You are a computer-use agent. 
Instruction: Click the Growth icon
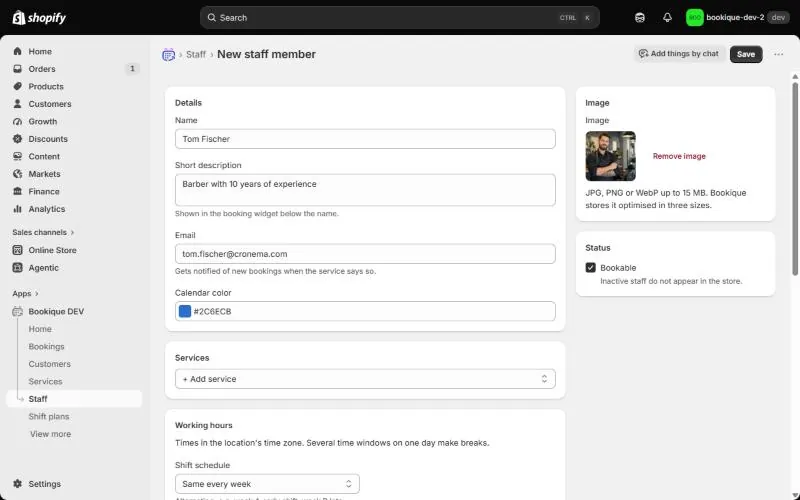click(x=18, y=121)
